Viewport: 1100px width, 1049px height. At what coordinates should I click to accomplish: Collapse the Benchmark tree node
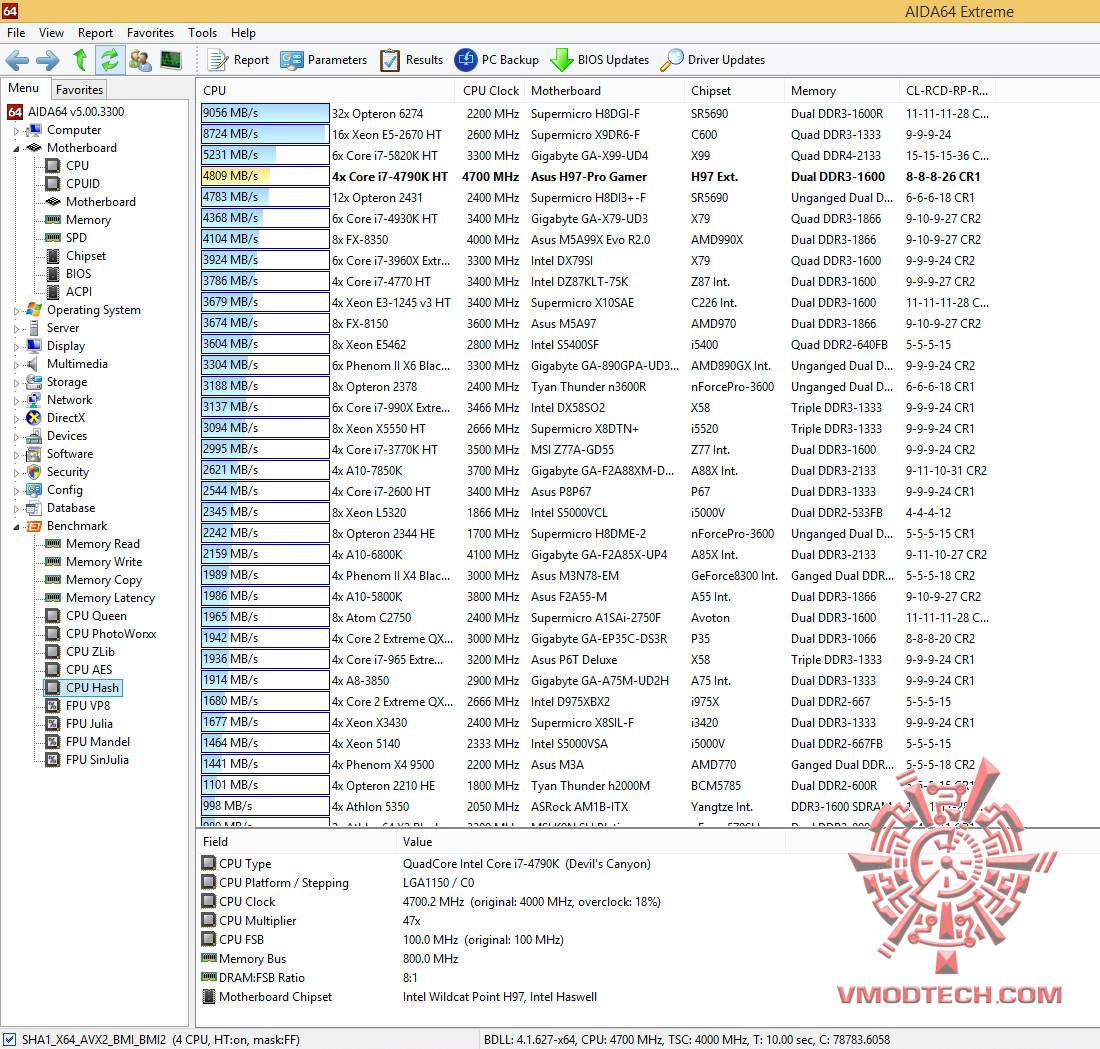16,527
